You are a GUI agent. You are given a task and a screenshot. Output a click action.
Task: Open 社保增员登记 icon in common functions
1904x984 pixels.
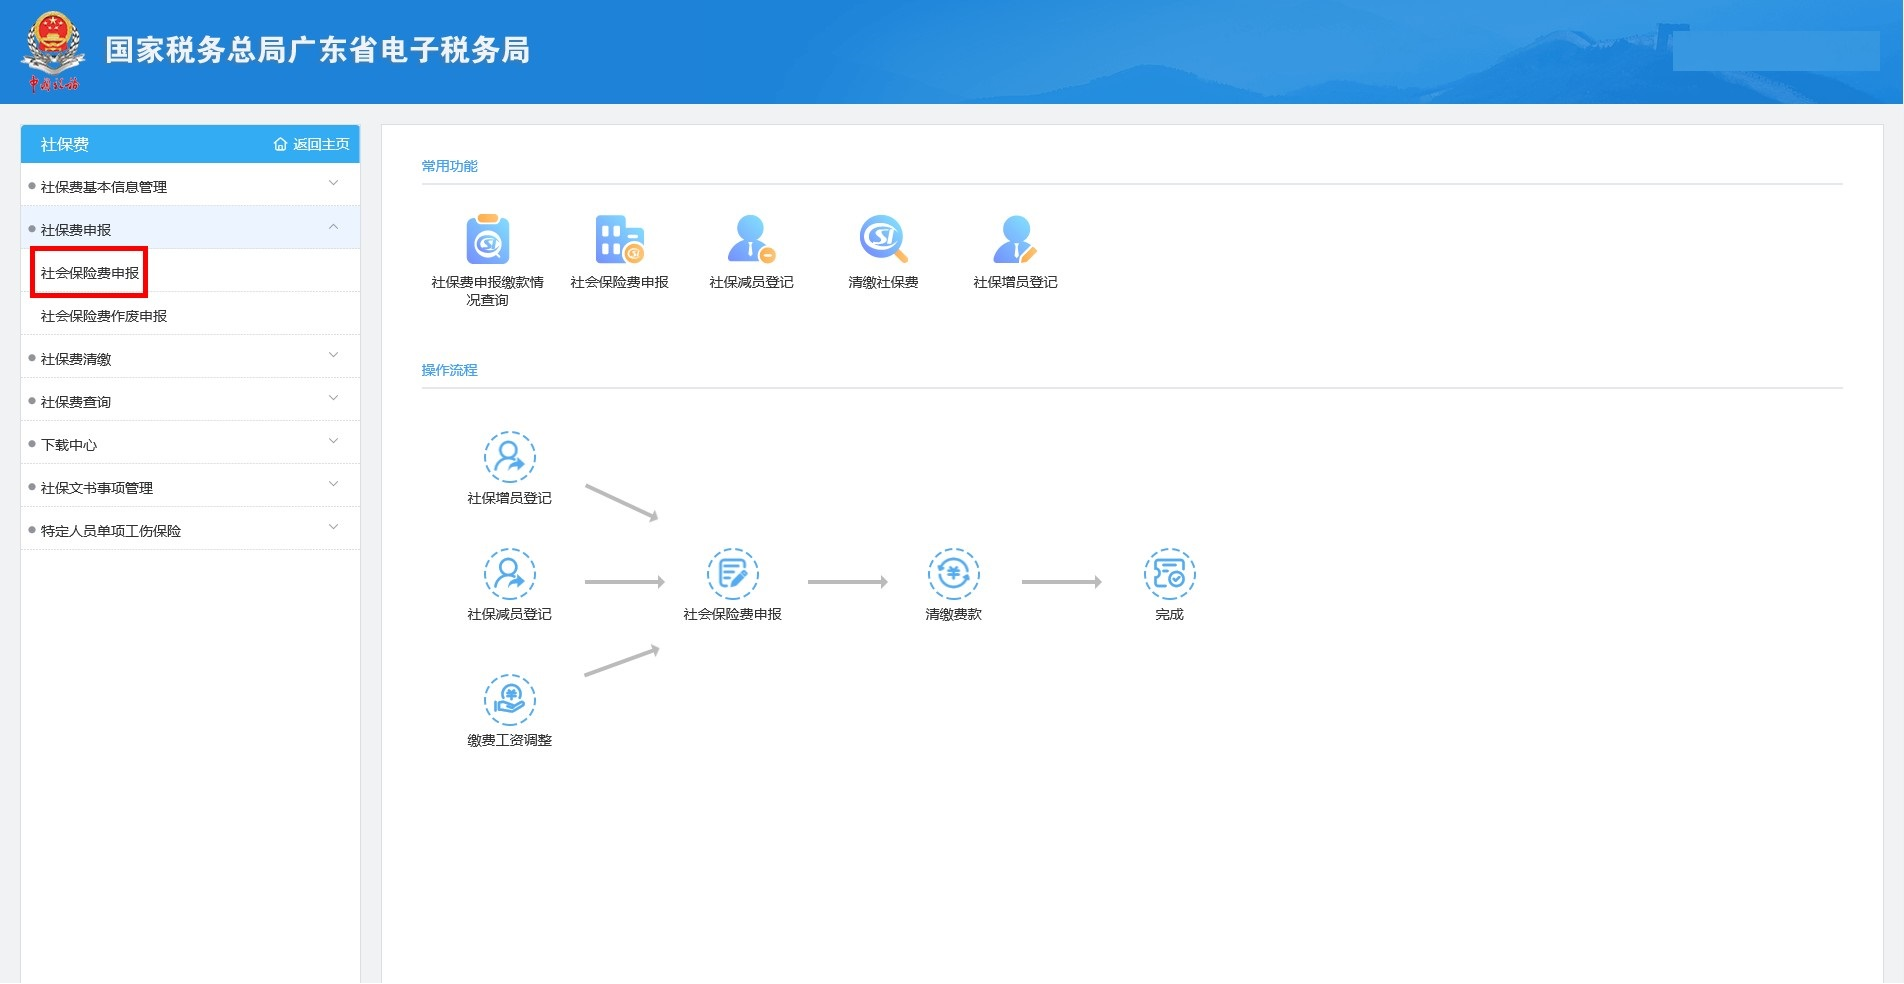(x=1015, y=240)
